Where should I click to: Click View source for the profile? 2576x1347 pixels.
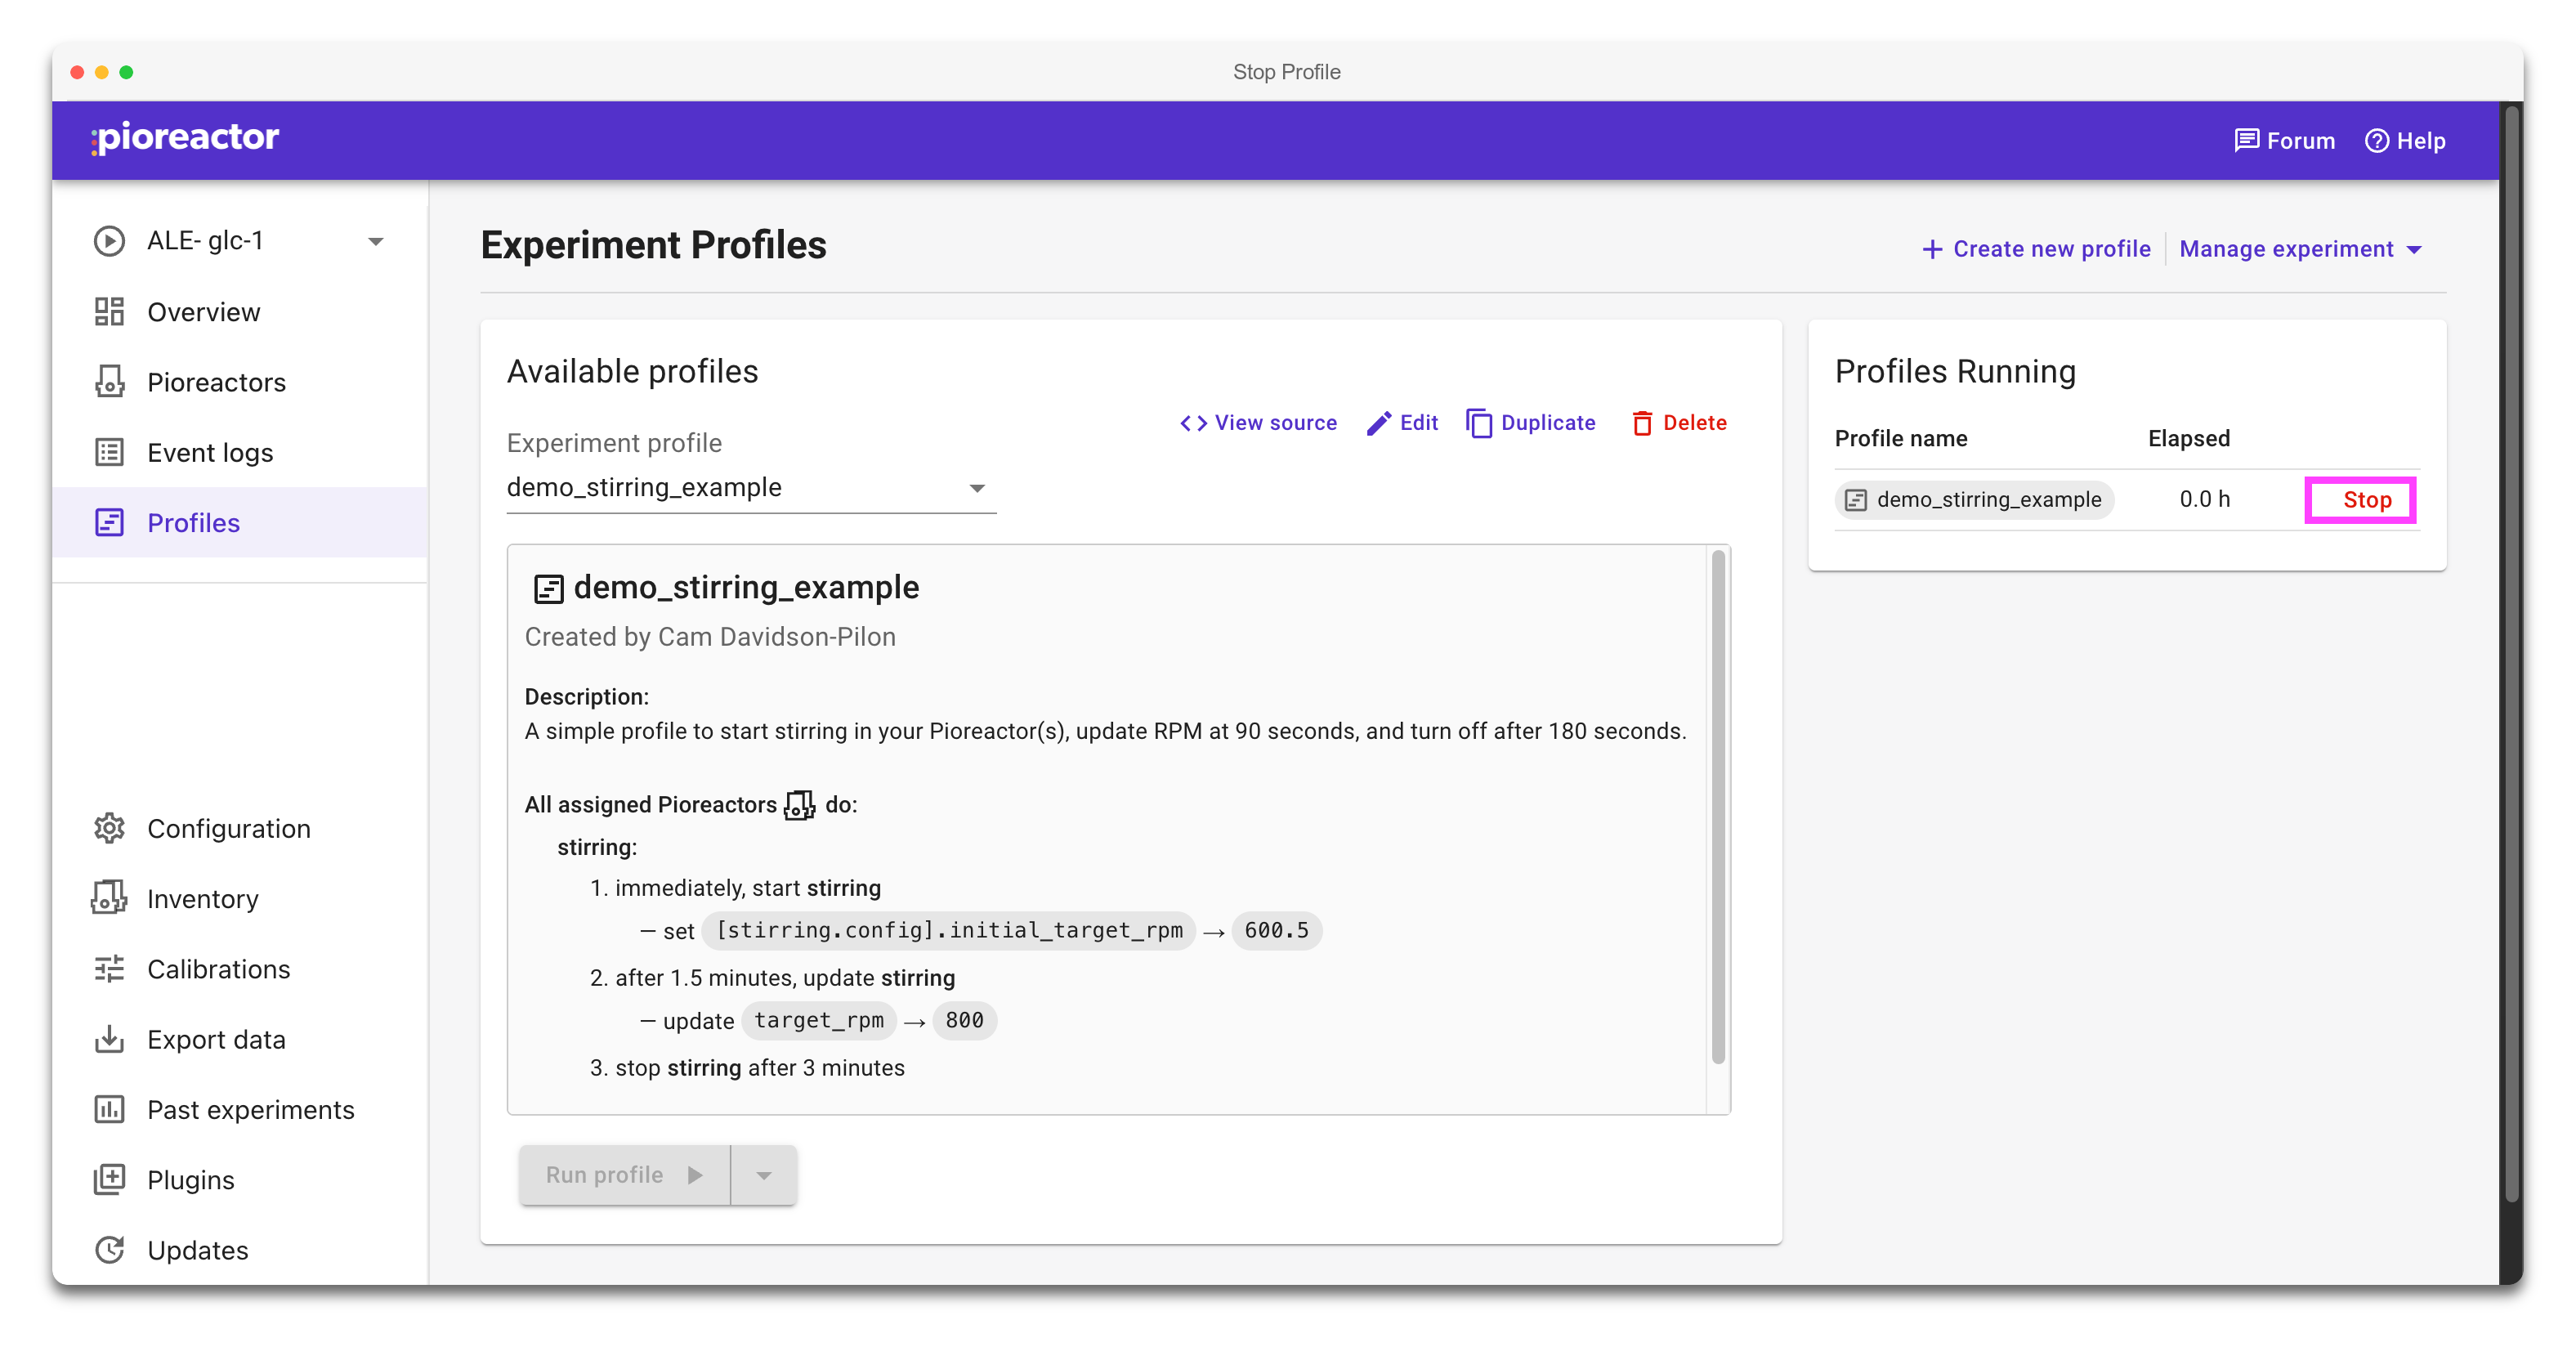click(x=1258, y=423)
